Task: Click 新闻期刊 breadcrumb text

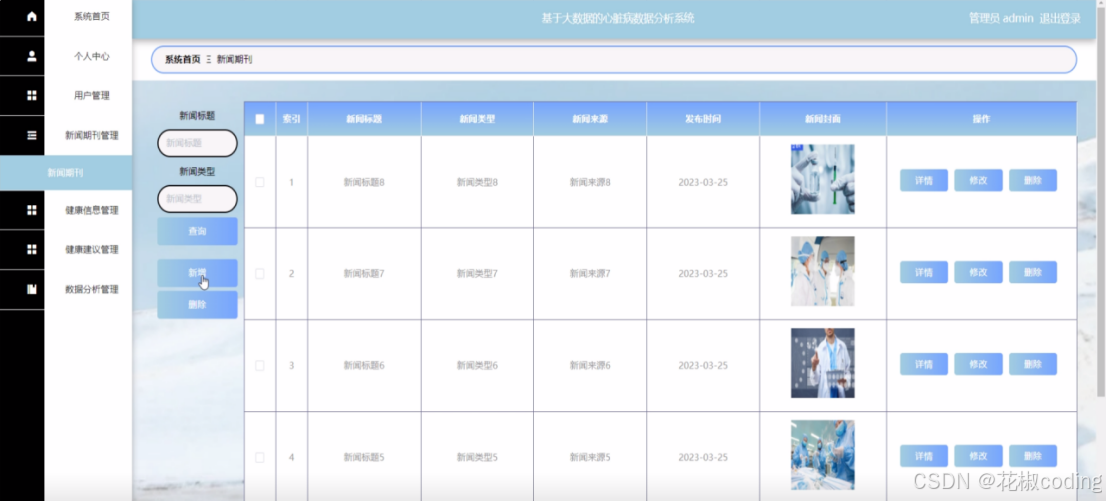Action: pyautogui.click(x=234, y=60)
